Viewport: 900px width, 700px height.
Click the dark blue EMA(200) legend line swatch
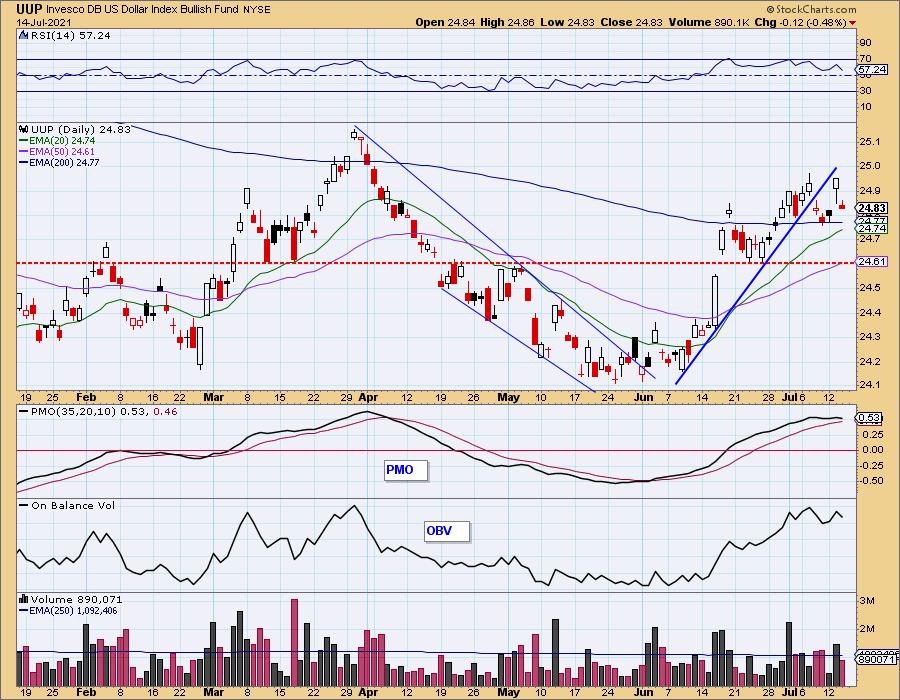click(x=24, y=163)
